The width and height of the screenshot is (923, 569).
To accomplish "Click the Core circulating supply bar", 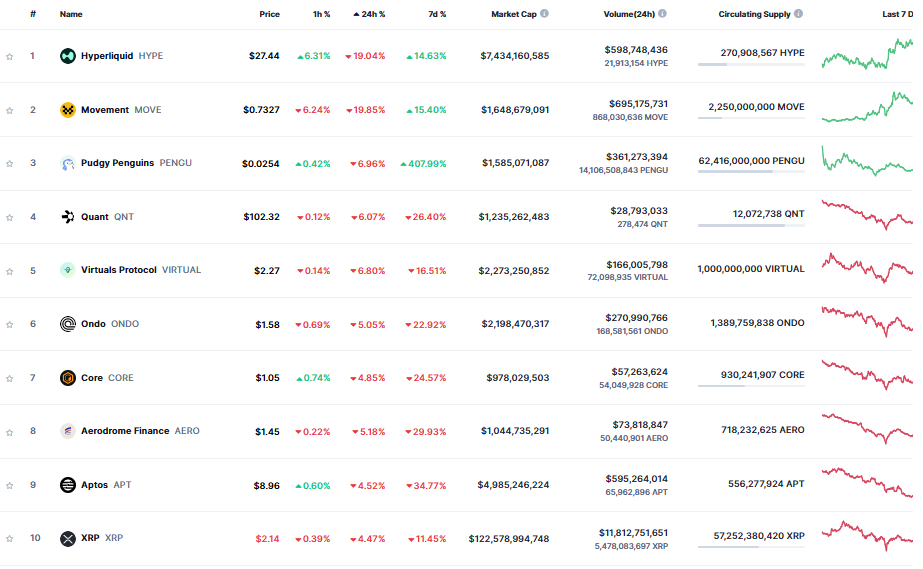I will (751, 386).
